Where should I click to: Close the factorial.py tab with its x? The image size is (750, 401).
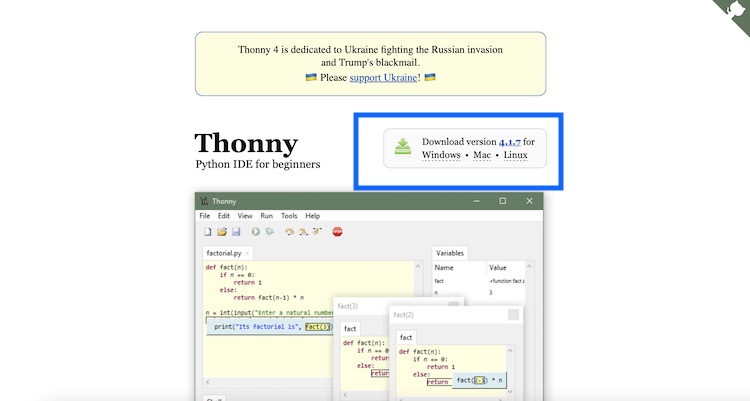coord(247,253)
